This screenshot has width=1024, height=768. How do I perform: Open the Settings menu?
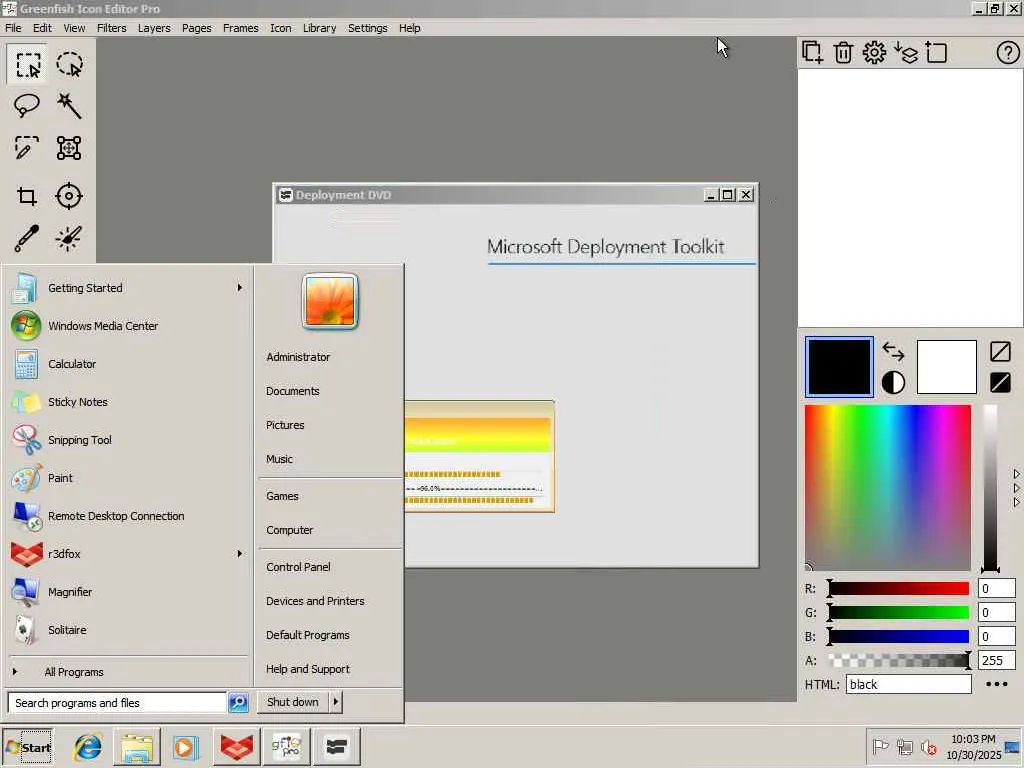[x=368, y=28]
